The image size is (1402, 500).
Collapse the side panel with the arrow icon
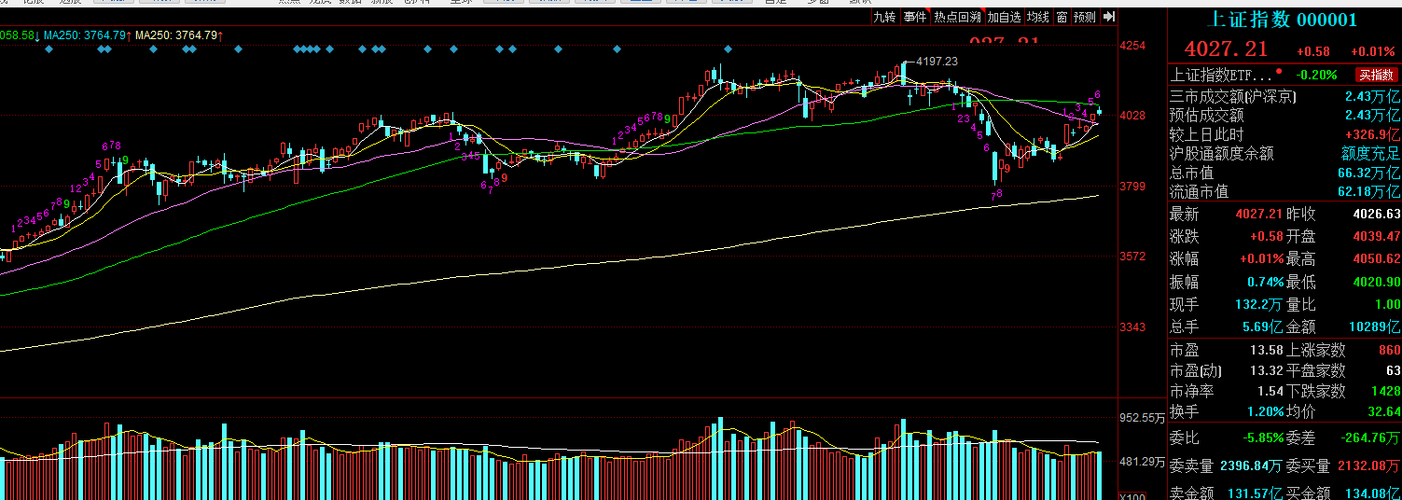[1109, 17]
